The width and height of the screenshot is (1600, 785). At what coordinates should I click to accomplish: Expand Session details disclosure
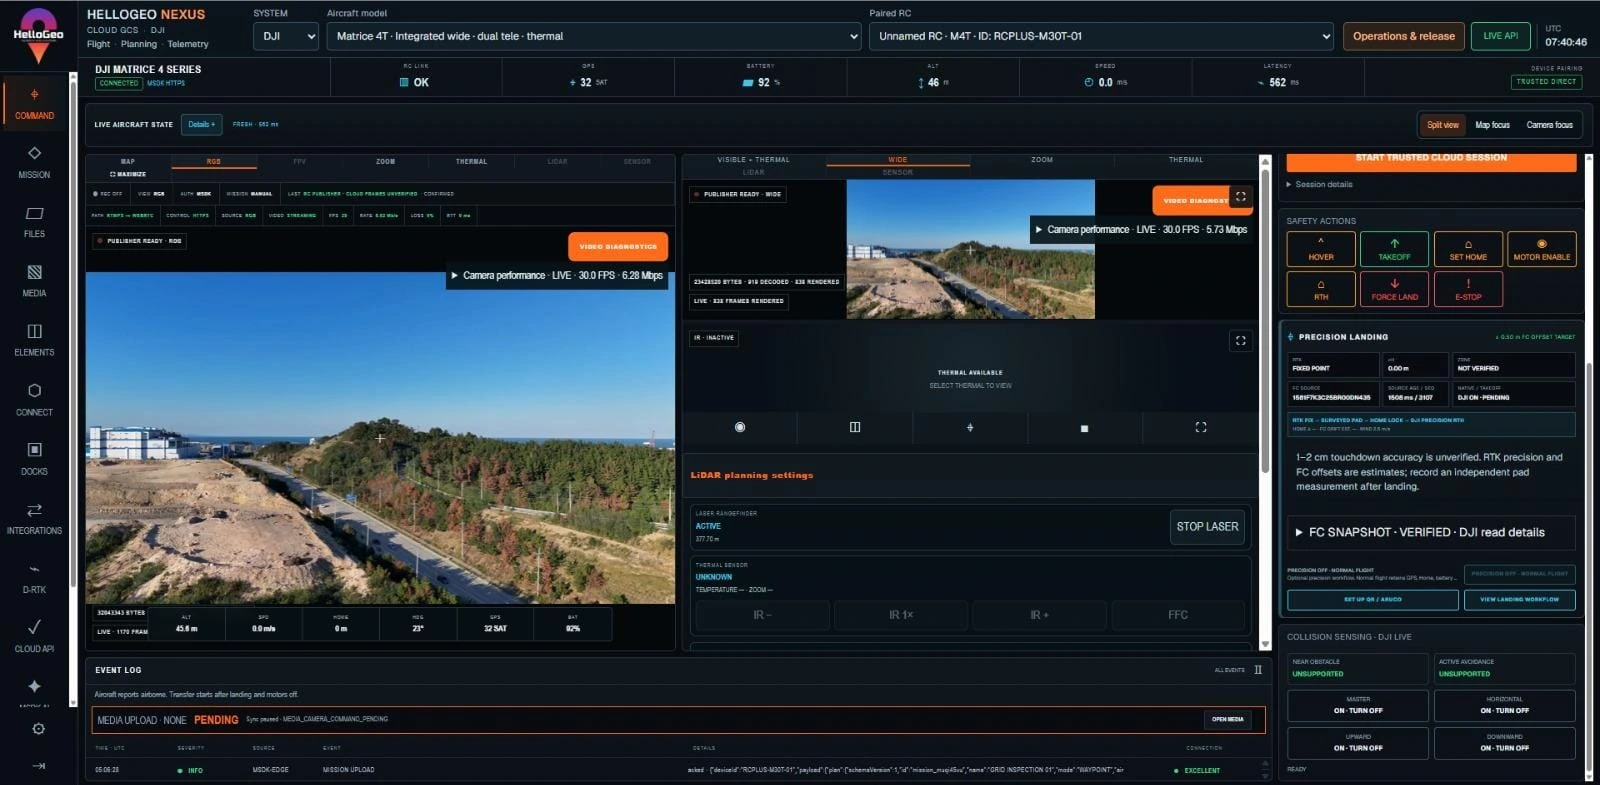(x=1320, y=184)
